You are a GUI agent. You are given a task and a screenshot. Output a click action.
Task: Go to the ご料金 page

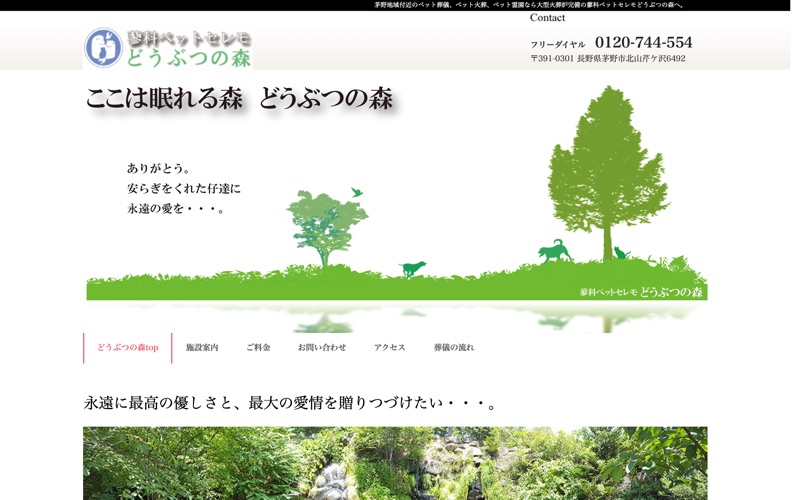click(258, 348)
